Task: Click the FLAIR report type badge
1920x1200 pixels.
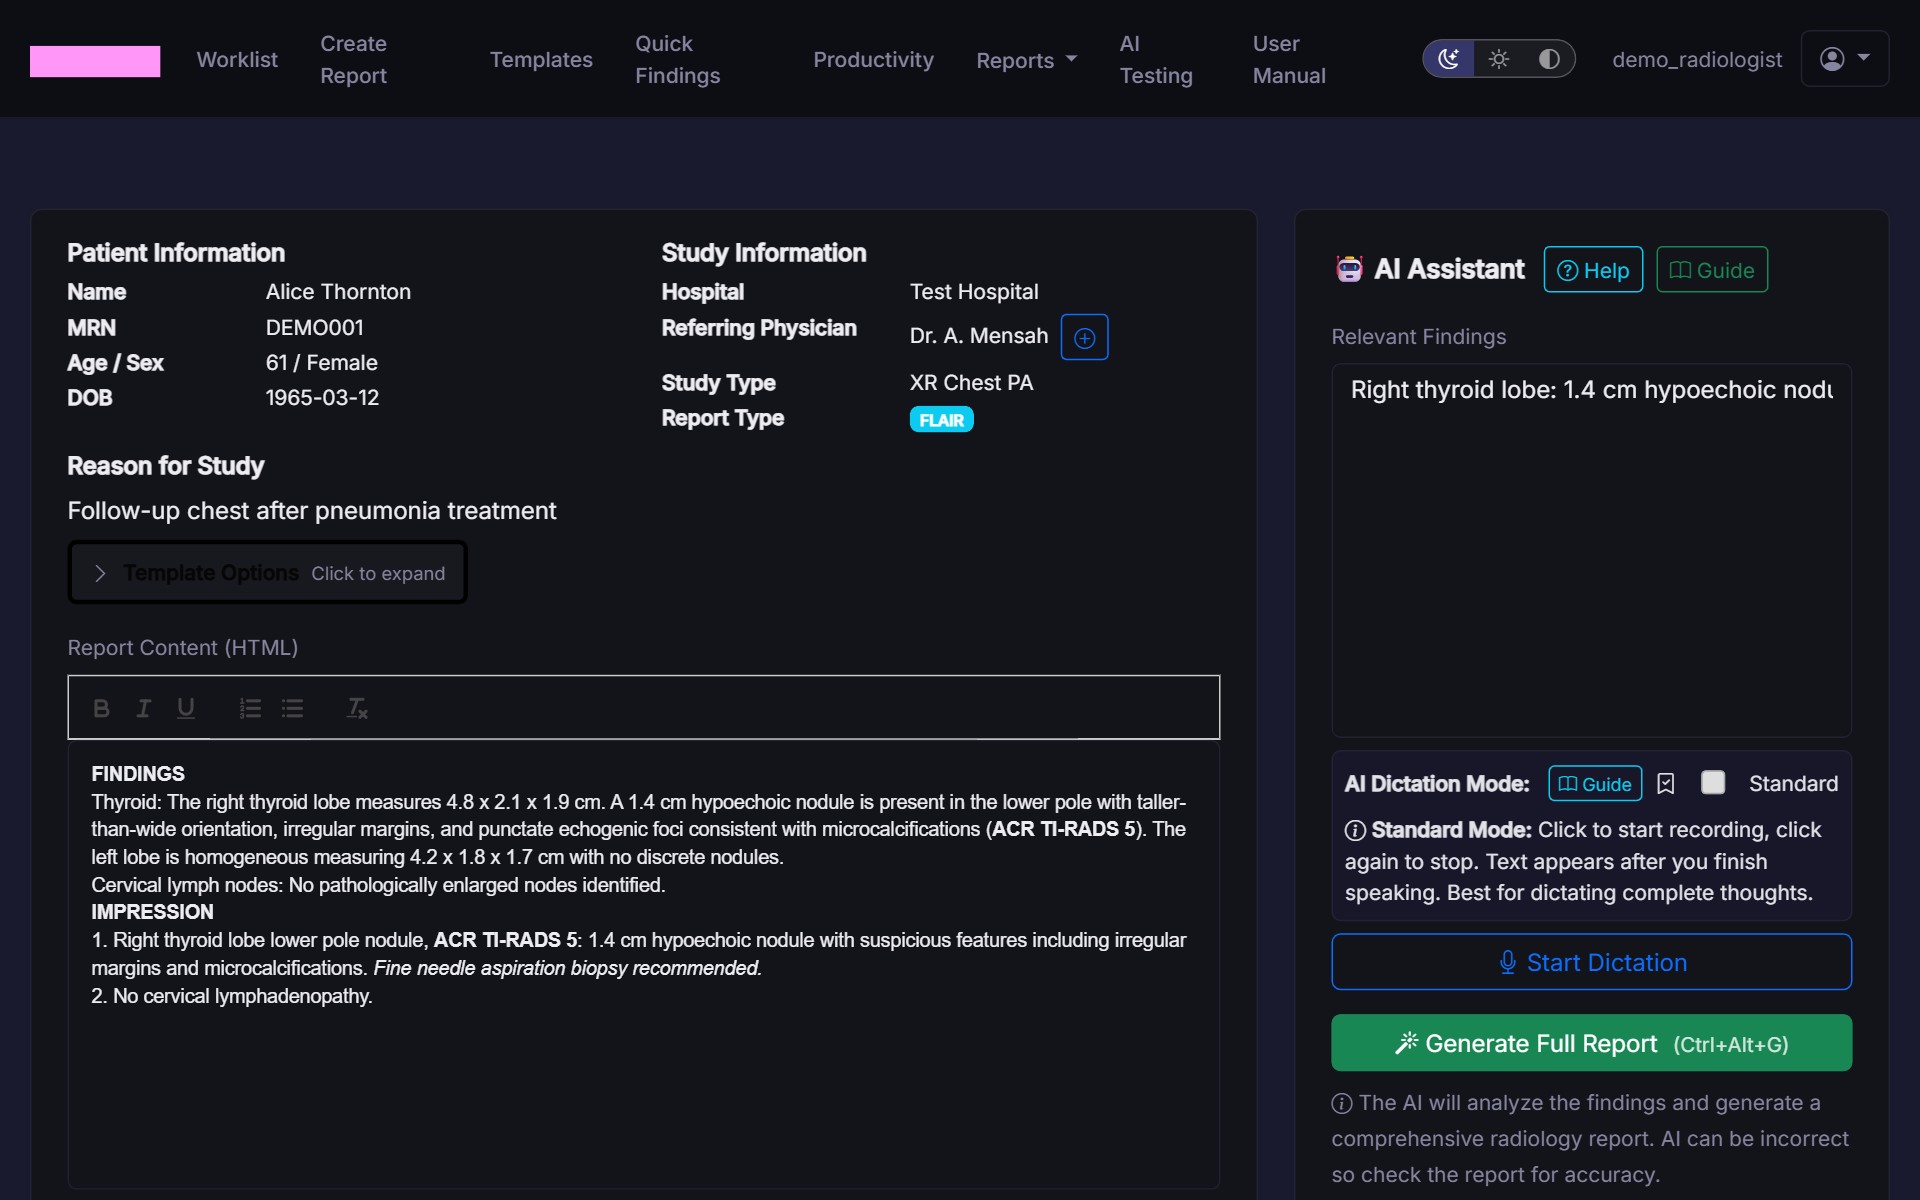Action: tap(941, 420)
